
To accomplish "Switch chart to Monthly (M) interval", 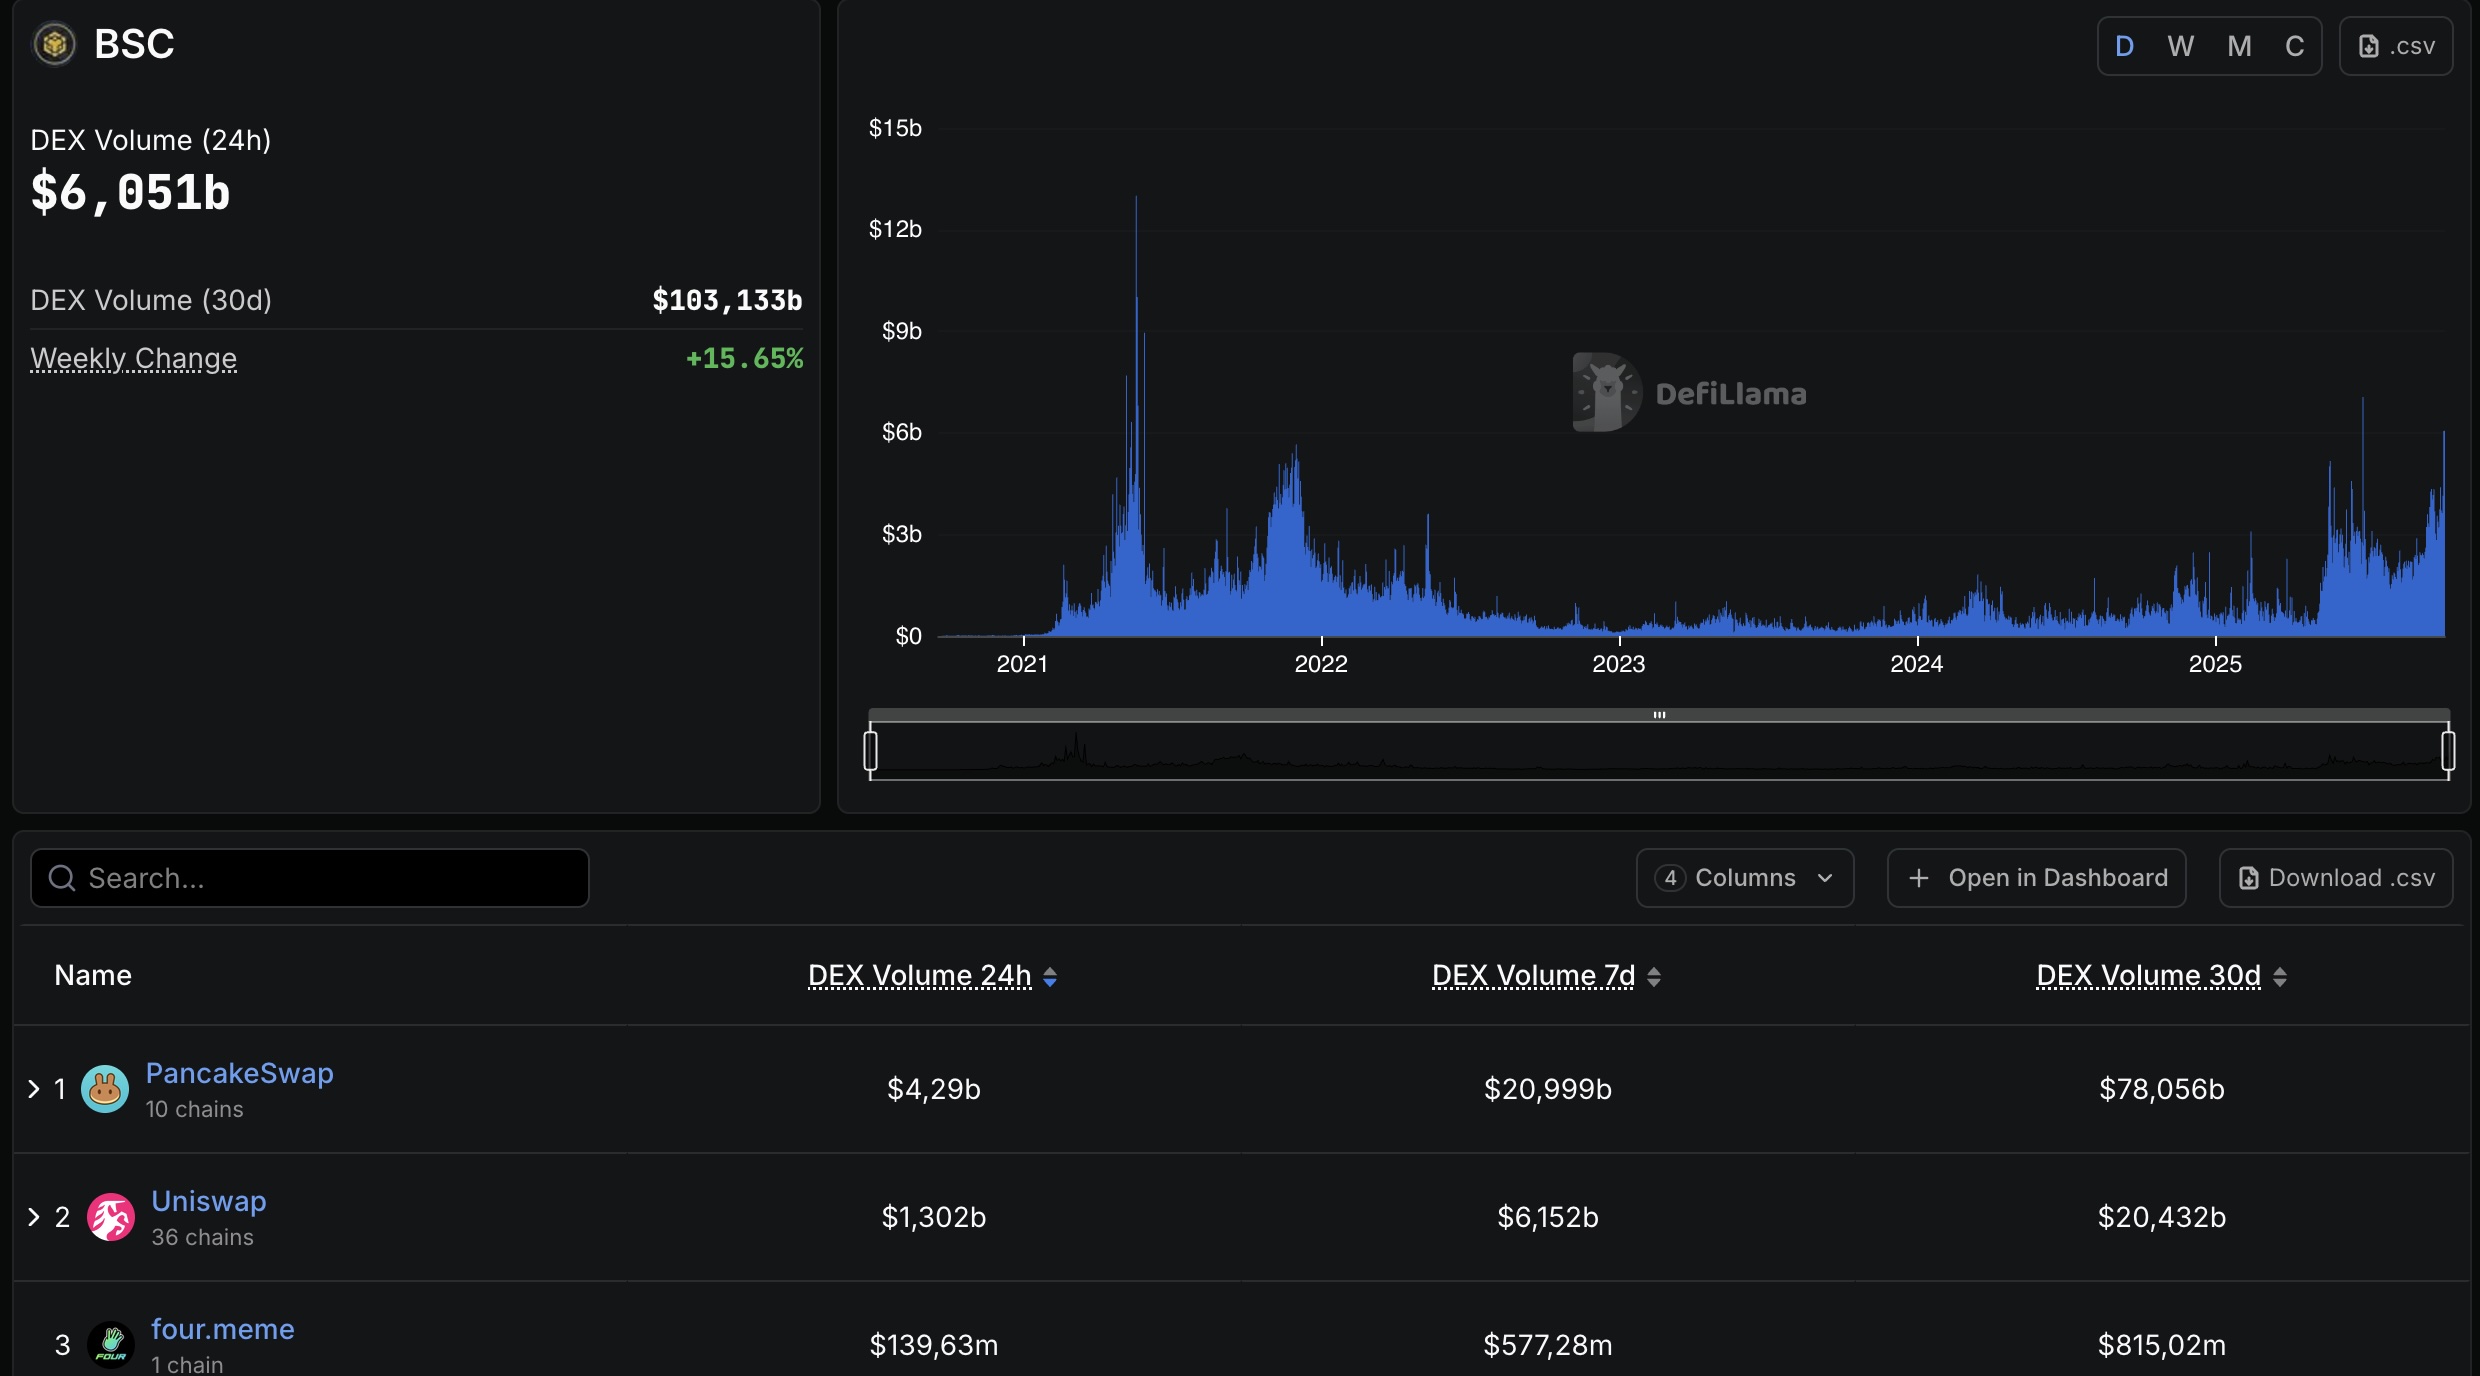I will point(2239,47).
